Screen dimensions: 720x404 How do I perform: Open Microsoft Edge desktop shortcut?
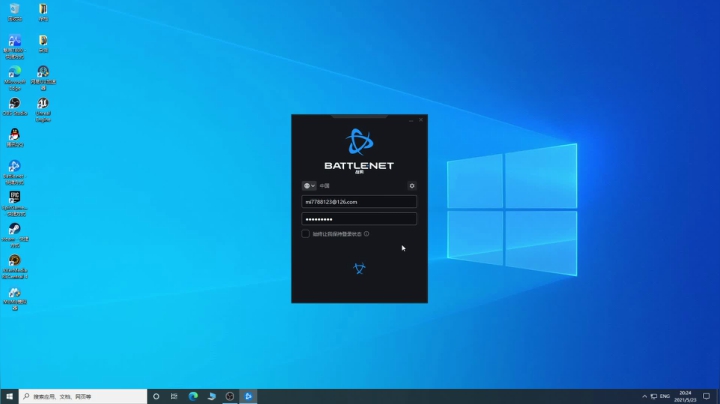(15, 79)
